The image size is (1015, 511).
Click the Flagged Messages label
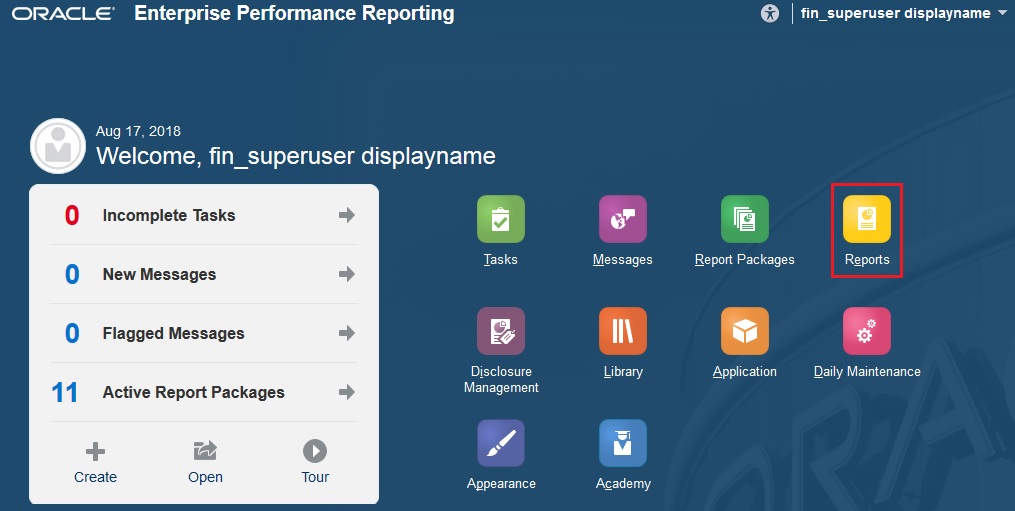173,334
